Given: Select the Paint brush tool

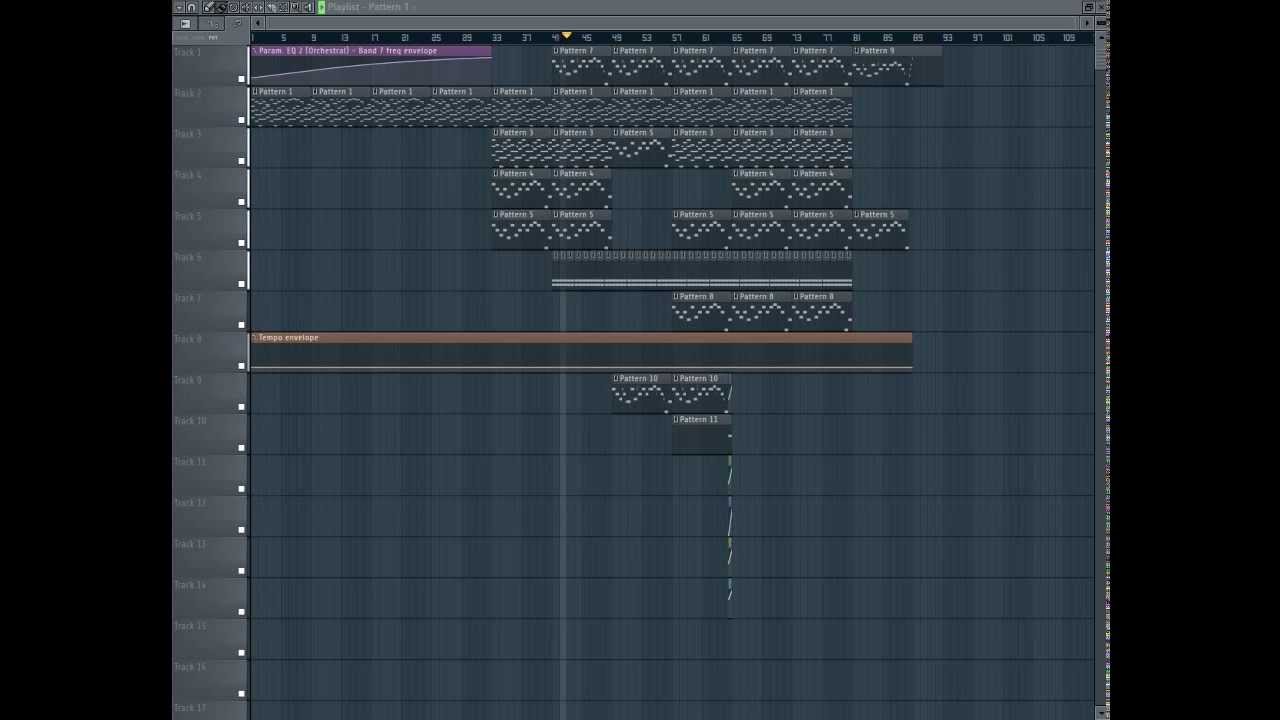Looking at the screenshot, I should click(221, 7).
